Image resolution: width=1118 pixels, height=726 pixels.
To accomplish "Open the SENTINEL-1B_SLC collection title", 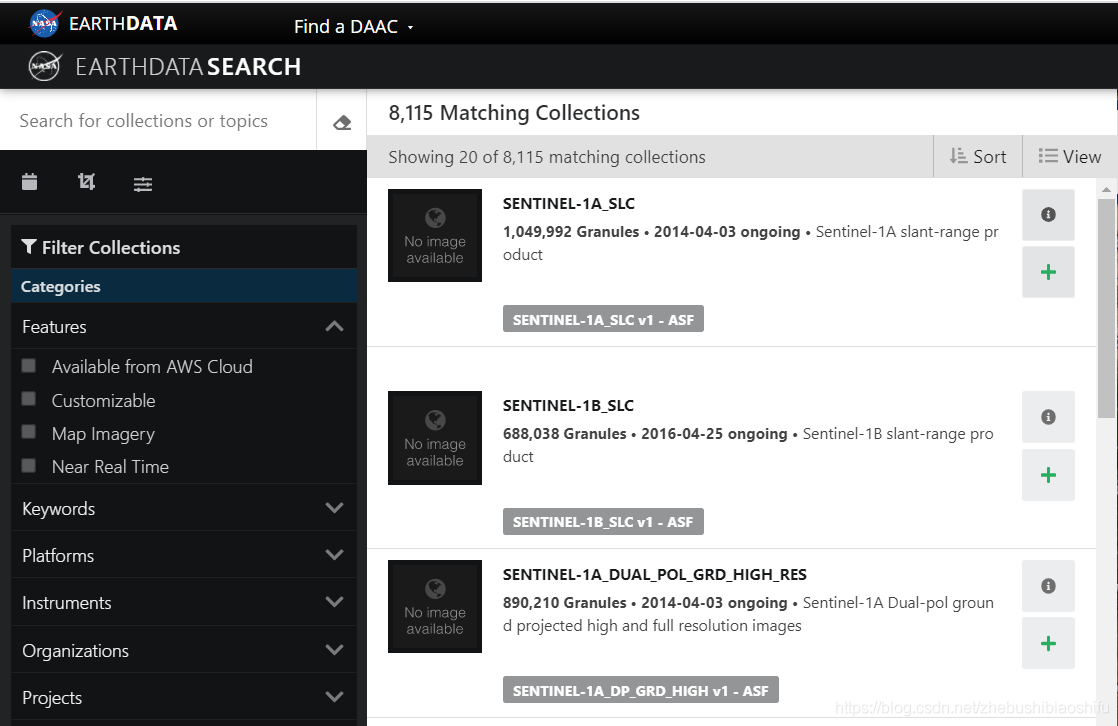I will (x=568, y=406).
